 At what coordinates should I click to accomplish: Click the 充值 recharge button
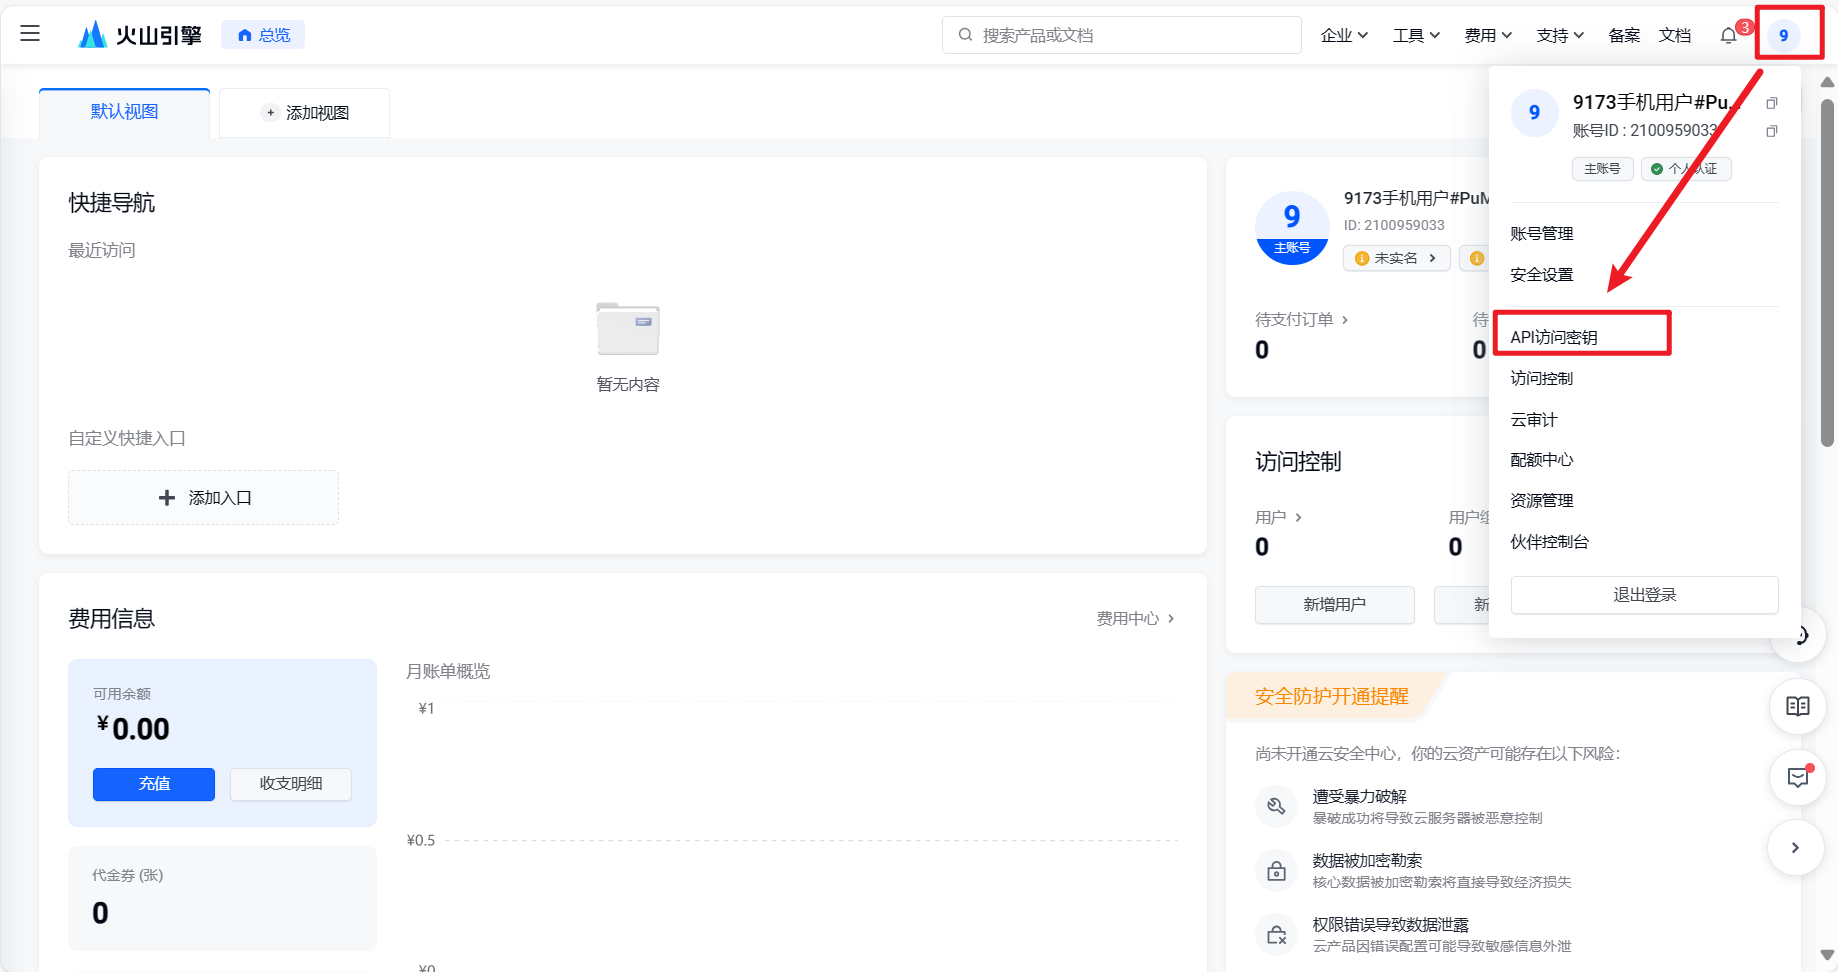pos(154,784)
